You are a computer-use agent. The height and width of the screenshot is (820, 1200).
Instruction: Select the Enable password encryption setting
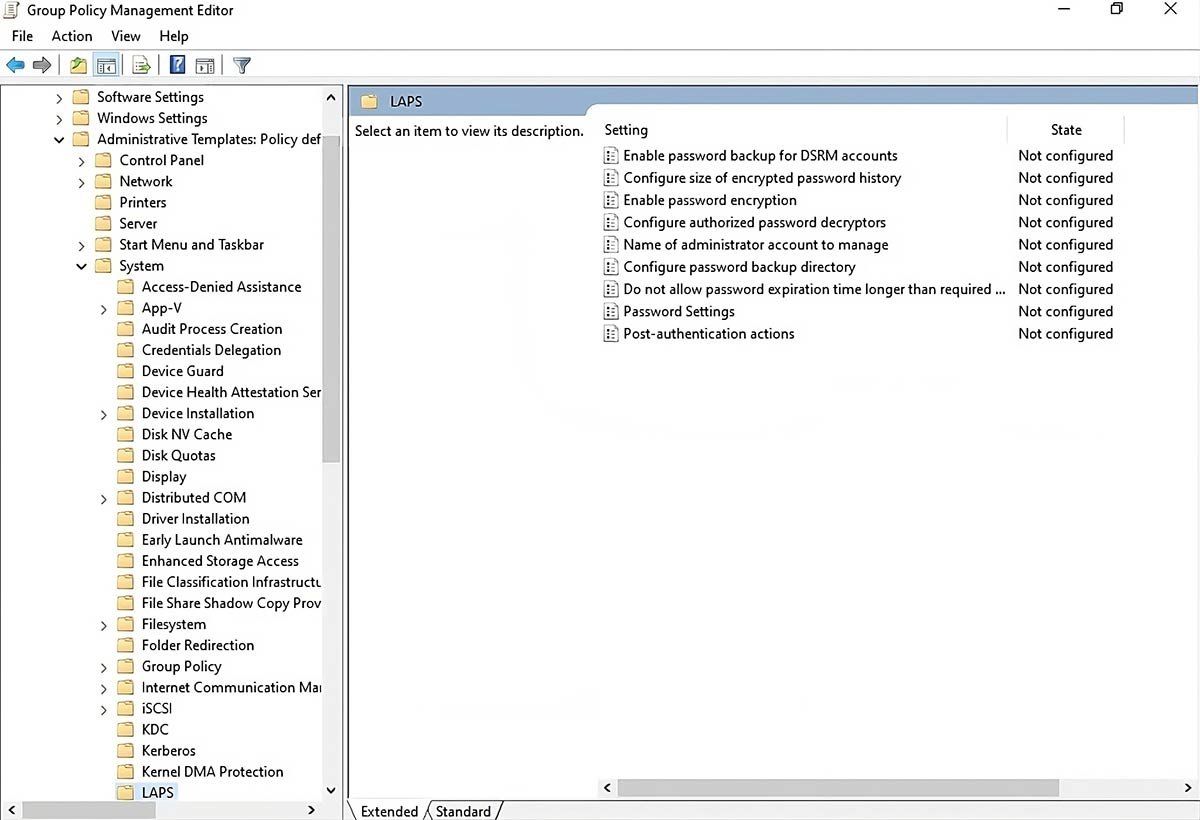708,200
